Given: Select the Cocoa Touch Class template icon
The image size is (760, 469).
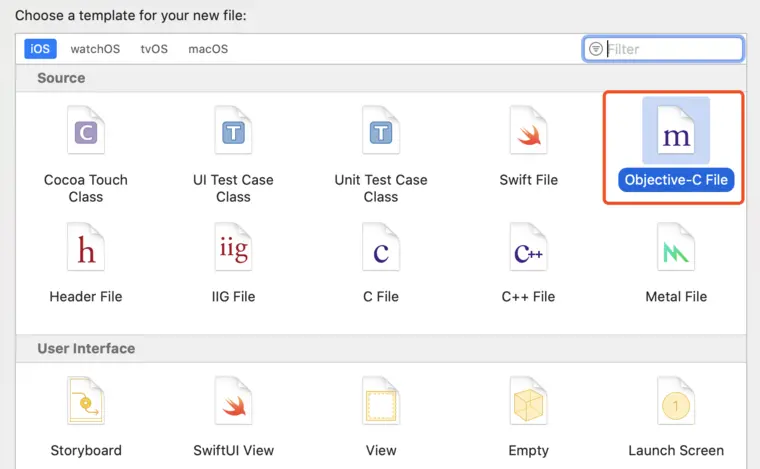Looking at the screenshot, I should coord(86,133).
